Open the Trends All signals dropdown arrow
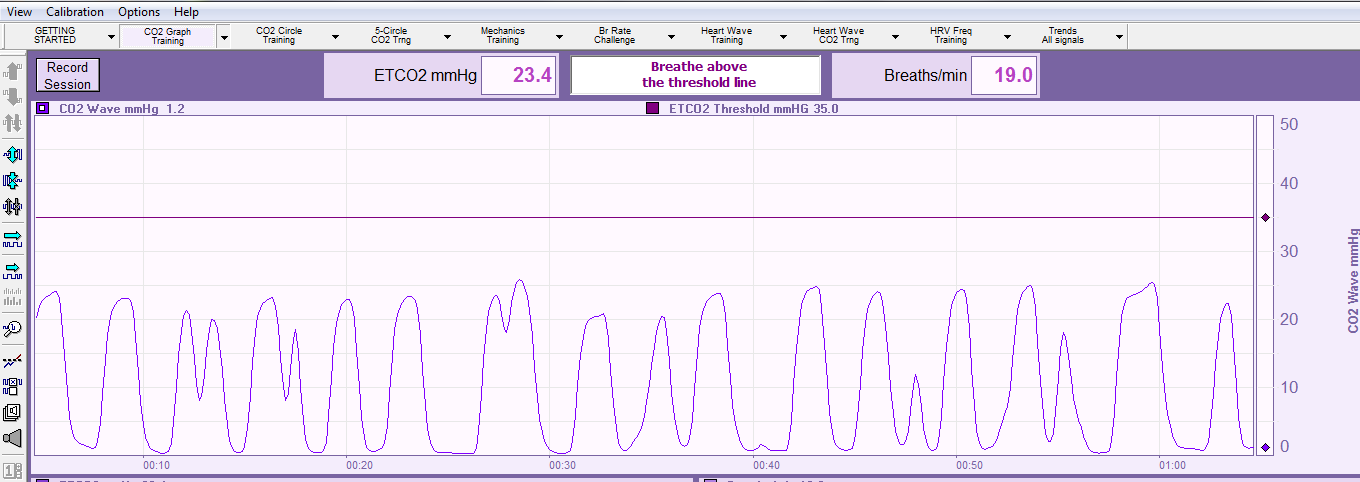The image size is (1360, 482). coord(1120,36)
